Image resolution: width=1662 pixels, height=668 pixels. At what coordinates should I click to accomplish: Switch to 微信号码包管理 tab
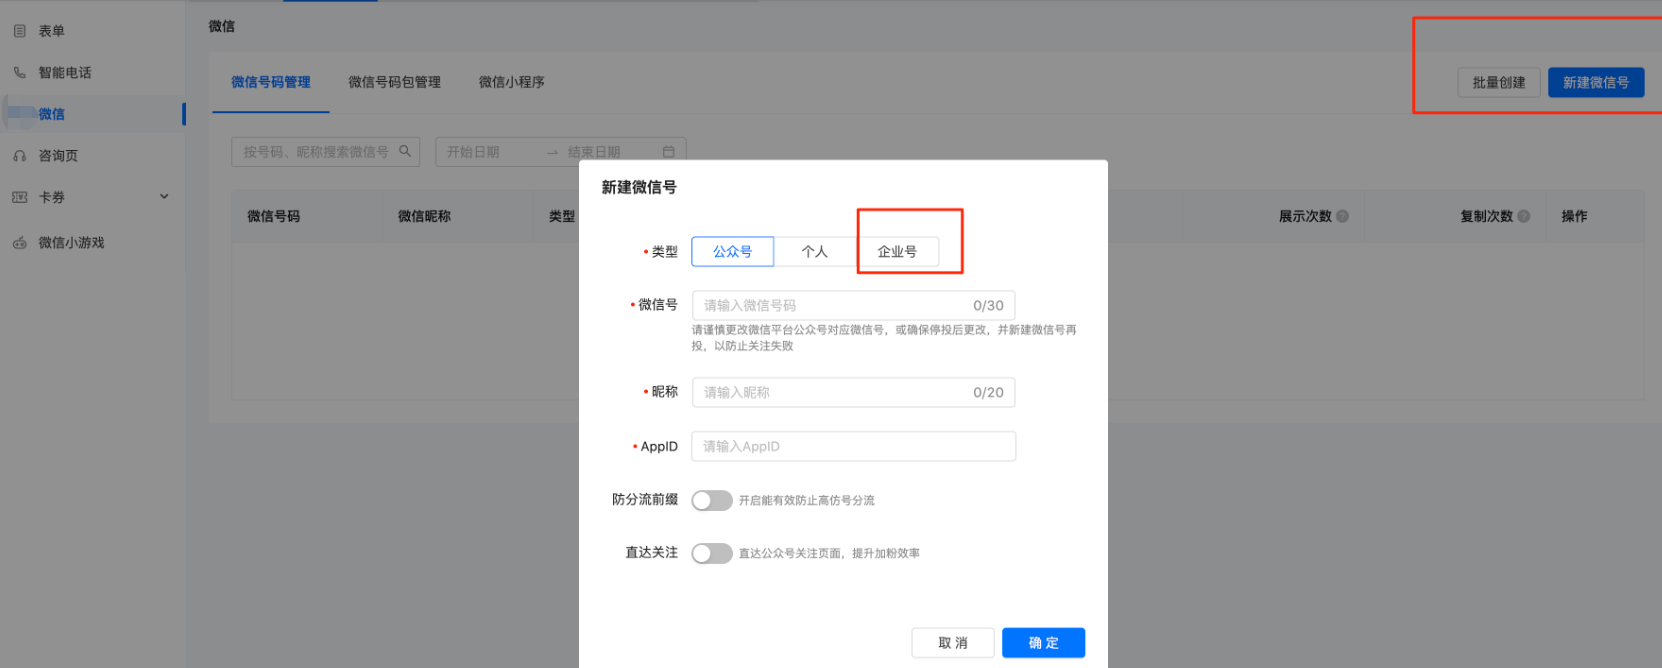coord(394,82)
